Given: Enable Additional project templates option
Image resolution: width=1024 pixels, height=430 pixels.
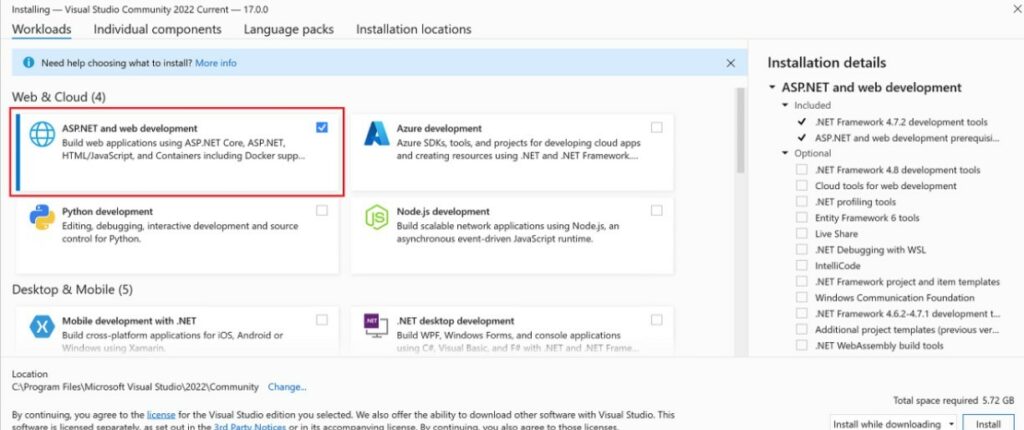Looking at the screenshot, I should coord(801,329).
